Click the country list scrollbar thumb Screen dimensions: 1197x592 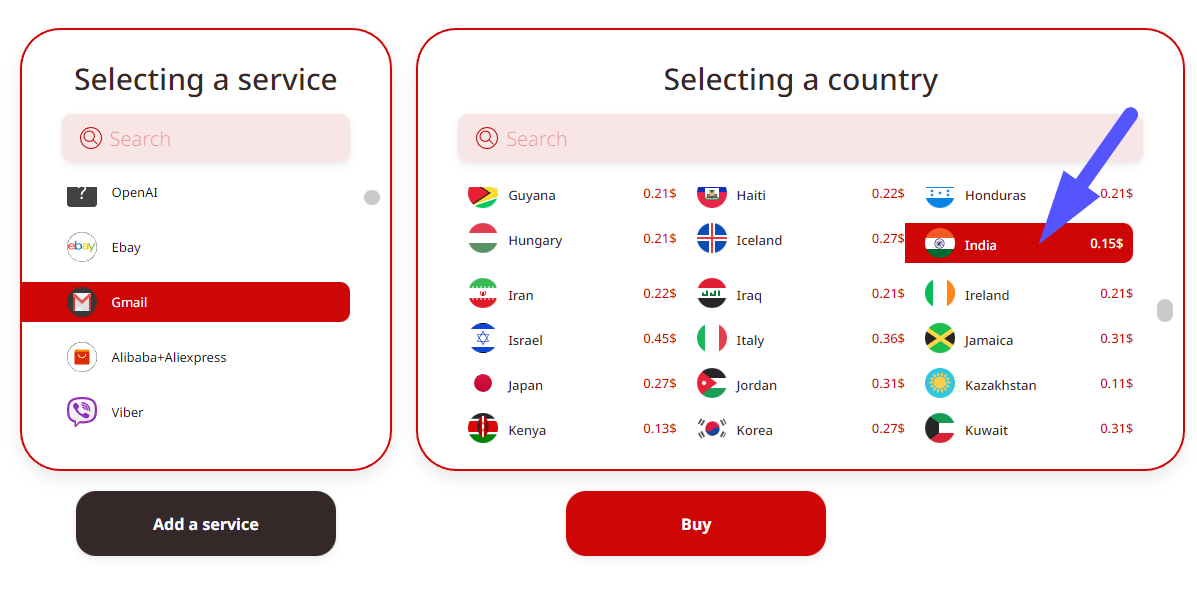point(1164,311)
